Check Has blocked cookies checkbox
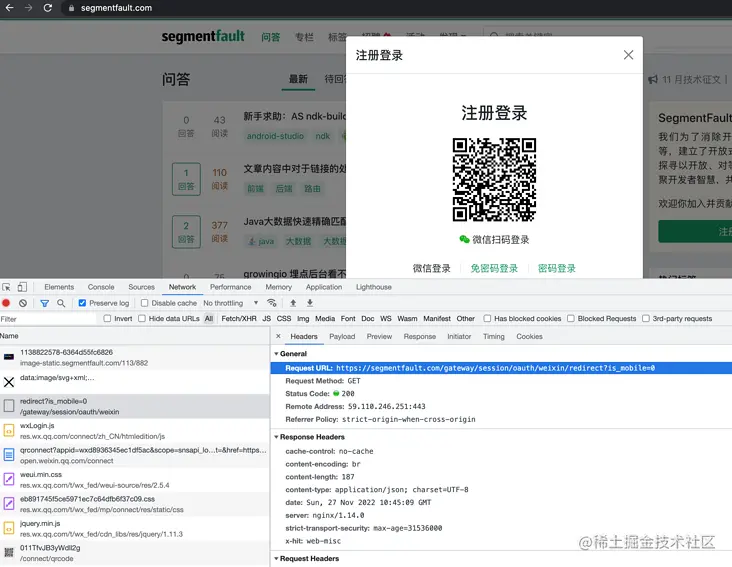The width and height of the screenshot is (732, 567). [487, 318]
